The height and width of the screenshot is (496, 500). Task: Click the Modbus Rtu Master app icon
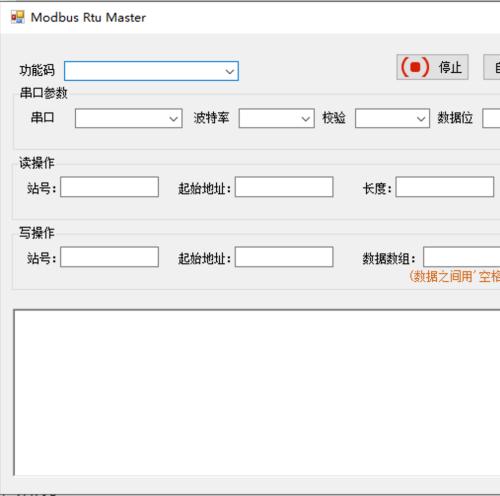(x=18, y=17)
